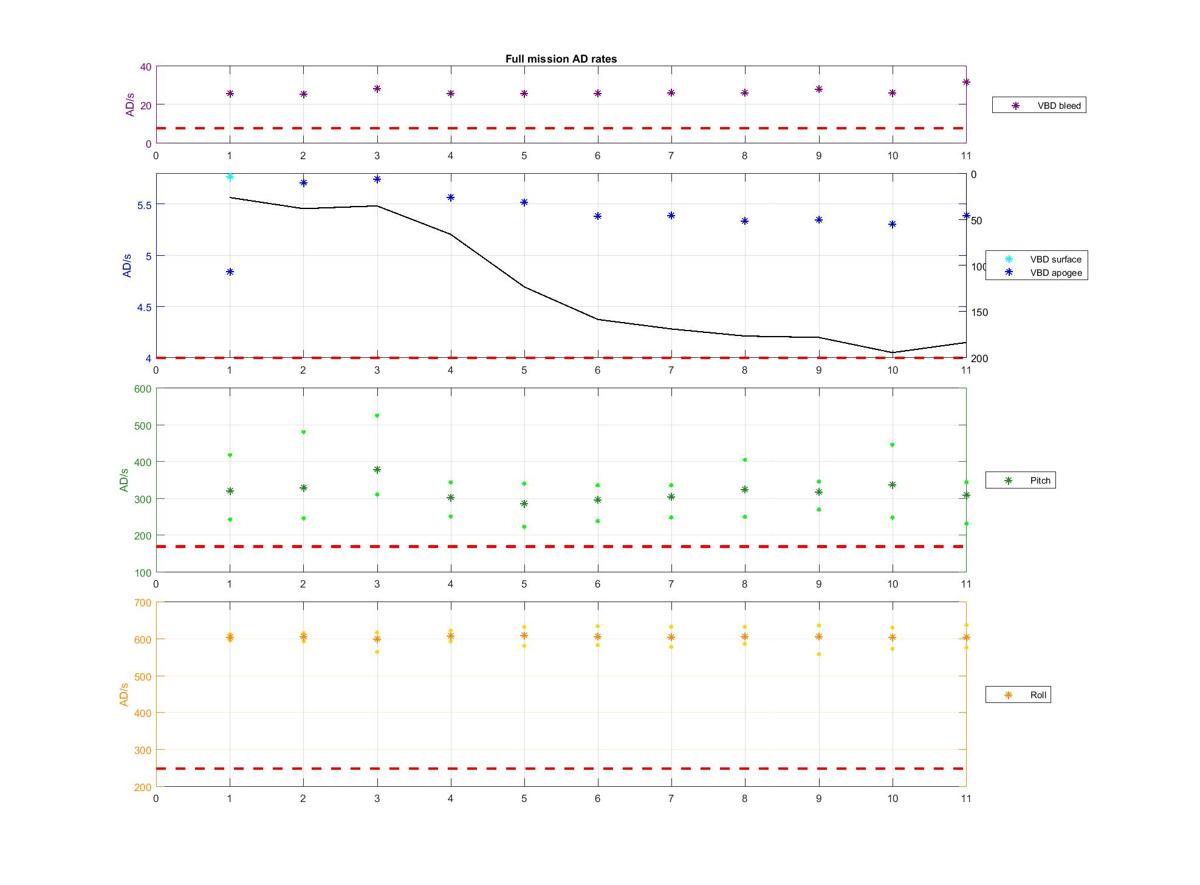This screenshot has height=885, width=1200.
Task: Click x-tick '0' under the VBD bleed plot
Action: pos(156,155)
